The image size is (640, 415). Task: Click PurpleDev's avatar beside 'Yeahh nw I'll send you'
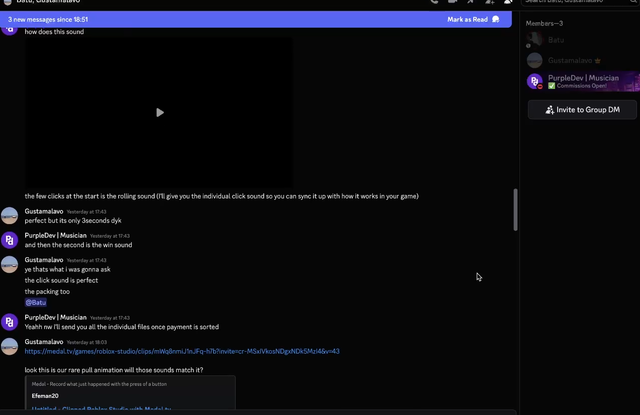click(x=9, y=322)
